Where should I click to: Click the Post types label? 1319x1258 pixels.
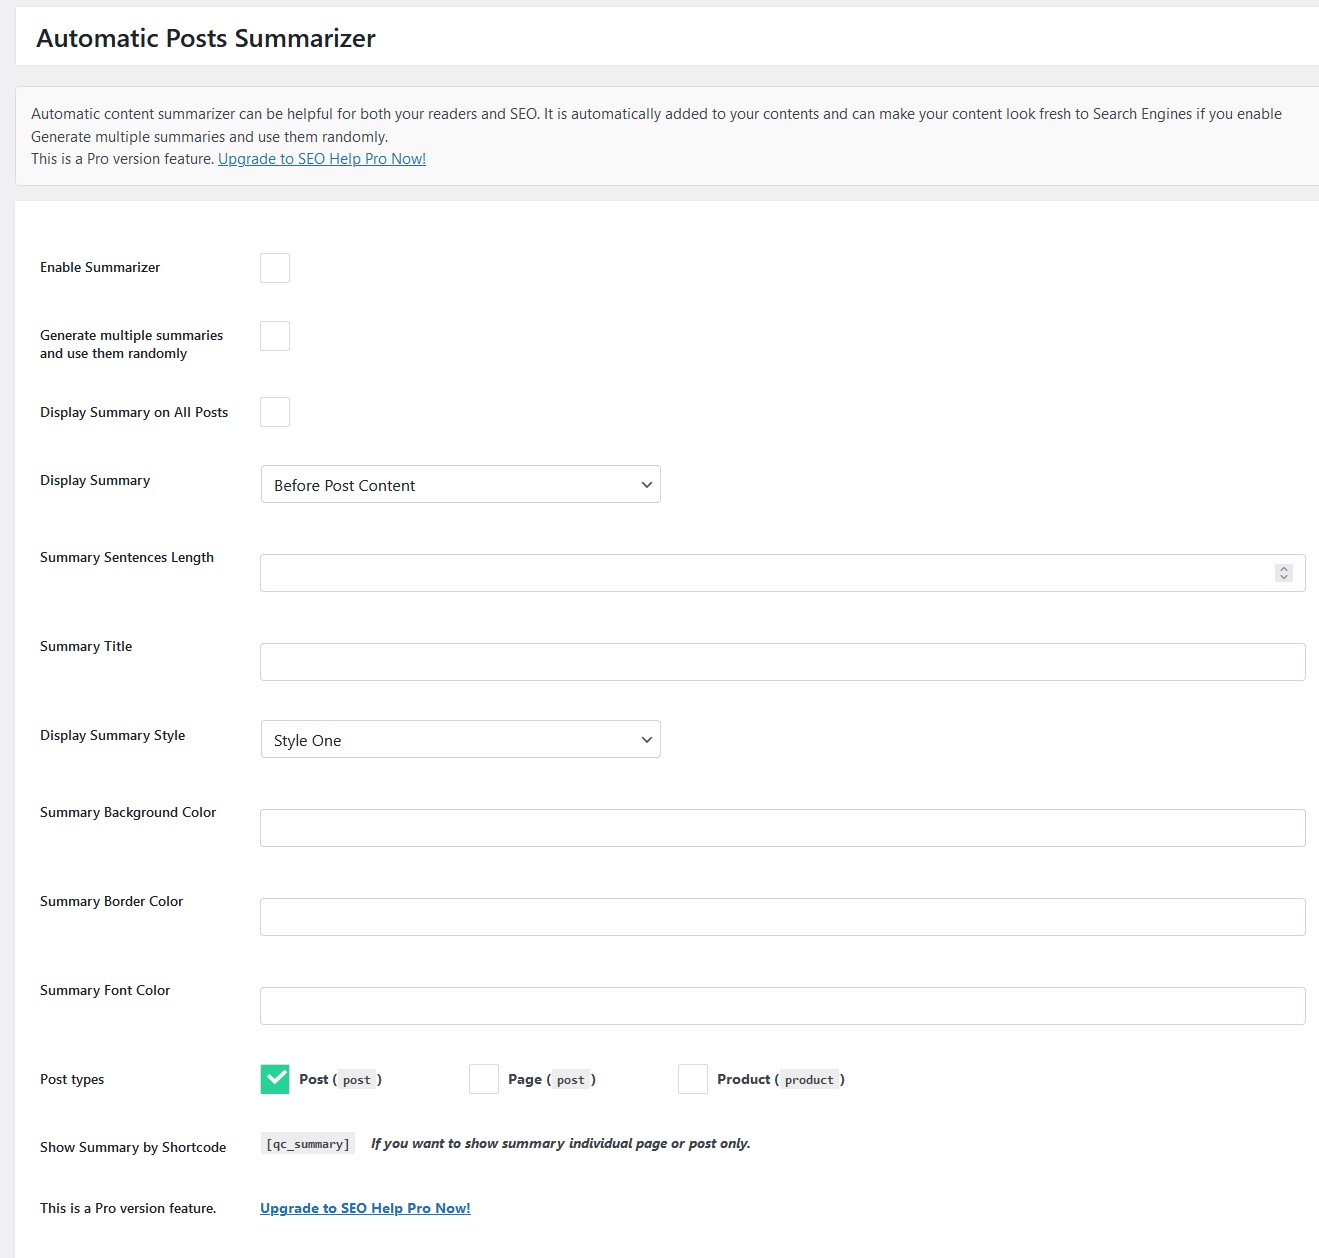(72, 1079)
